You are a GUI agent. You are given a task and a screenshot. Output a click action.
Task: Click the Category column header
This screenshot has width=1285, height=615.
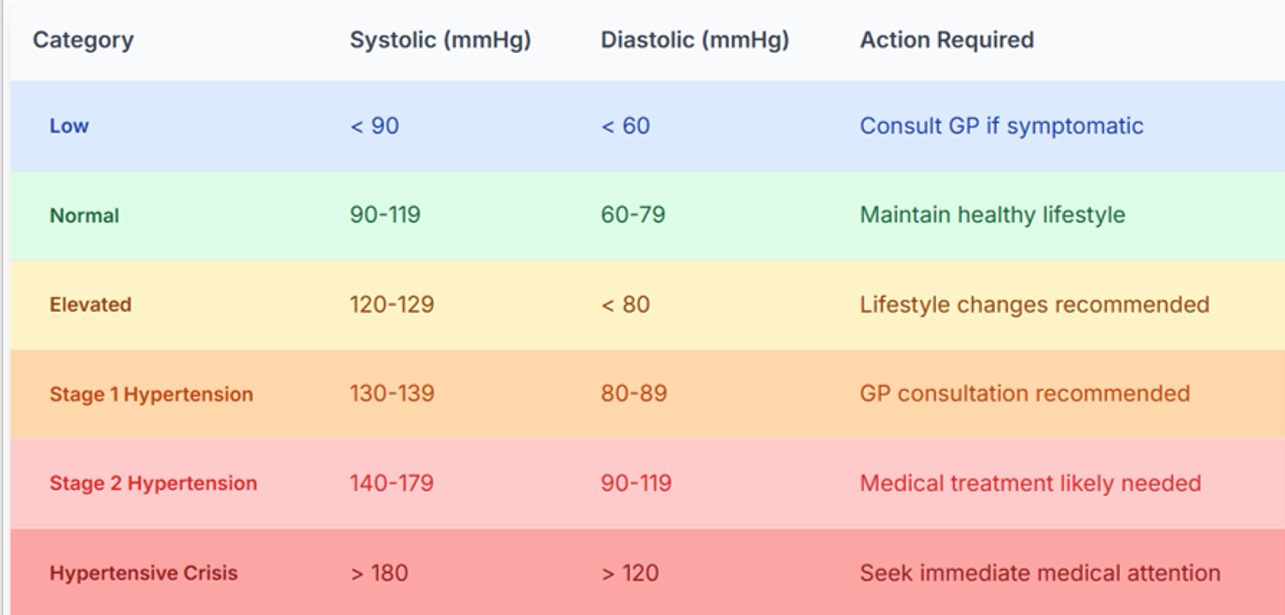coord(83,40)
